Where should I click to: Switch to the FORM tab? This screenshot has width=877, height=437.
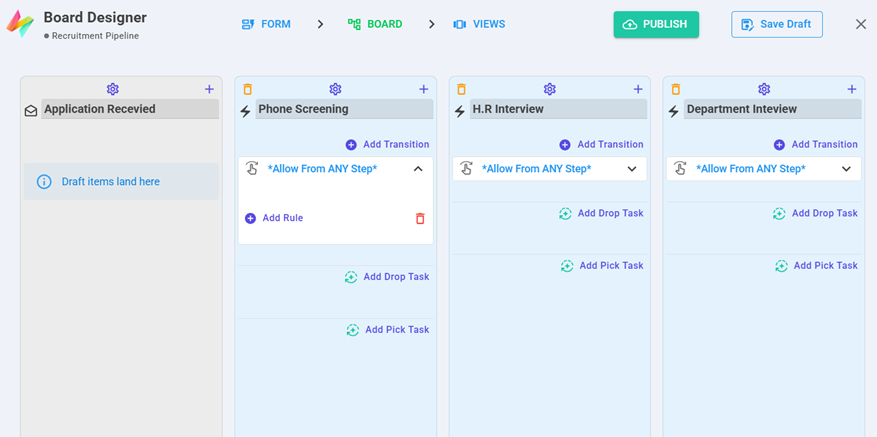[266, 24]
